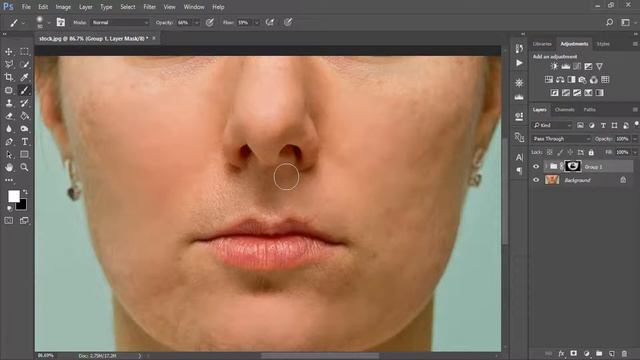Viewport: 640px width, 360px height.
Task: Select the History Brush tool
Action: tap(24, 103)
